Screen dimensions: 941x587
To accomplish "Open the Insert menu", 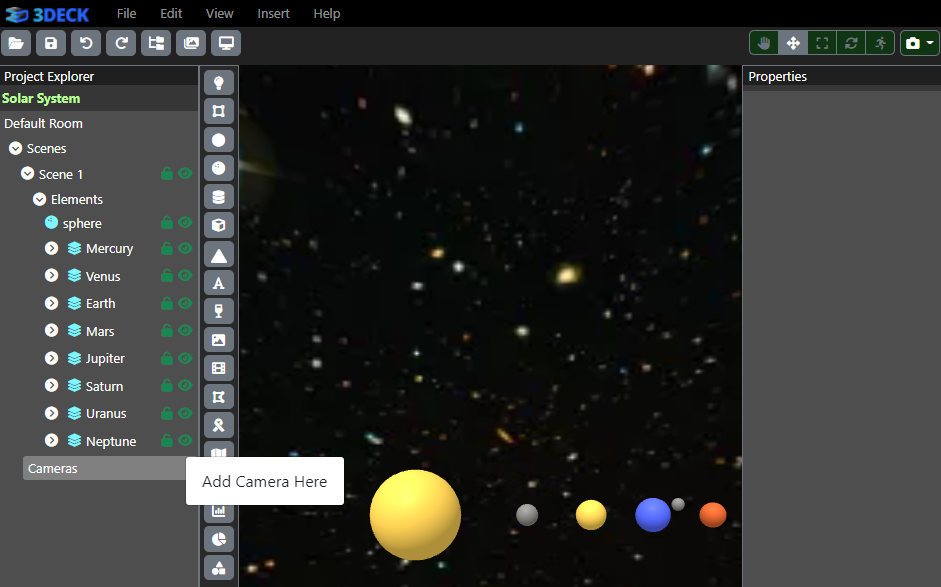I will click(273, 13).
